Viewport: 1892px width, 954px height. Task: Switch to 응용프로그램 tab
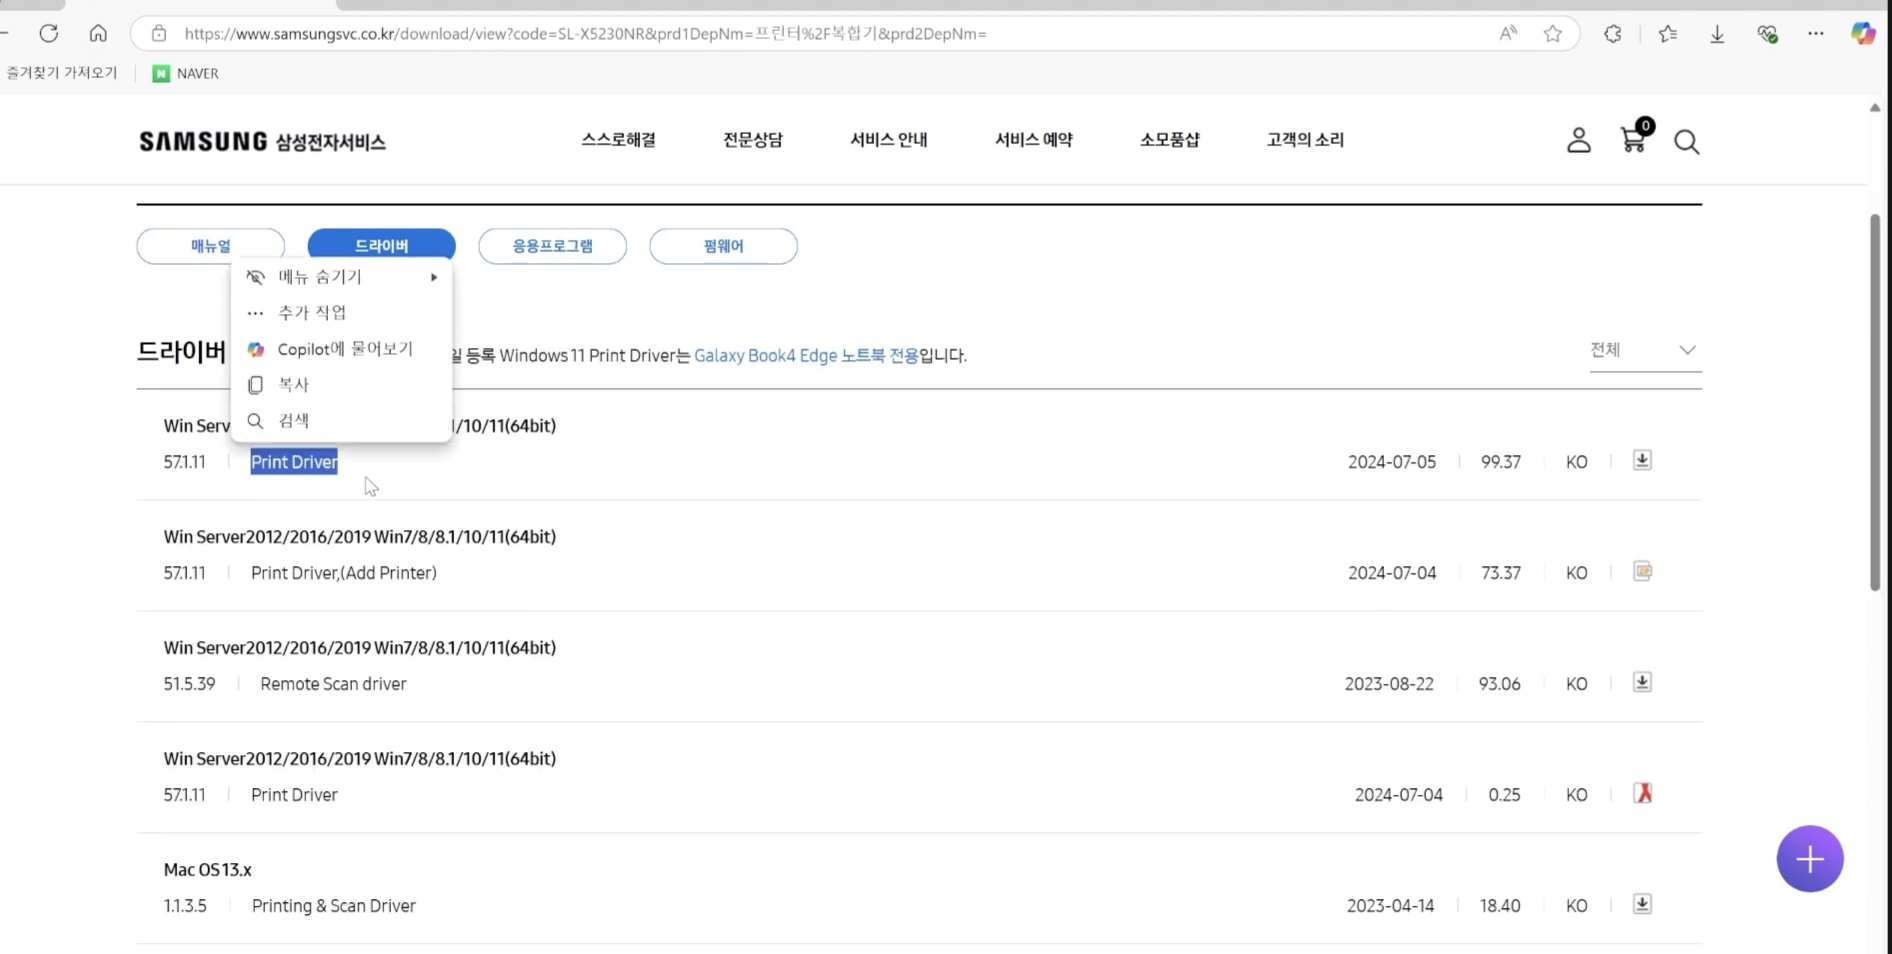click(x=553, y=245)
